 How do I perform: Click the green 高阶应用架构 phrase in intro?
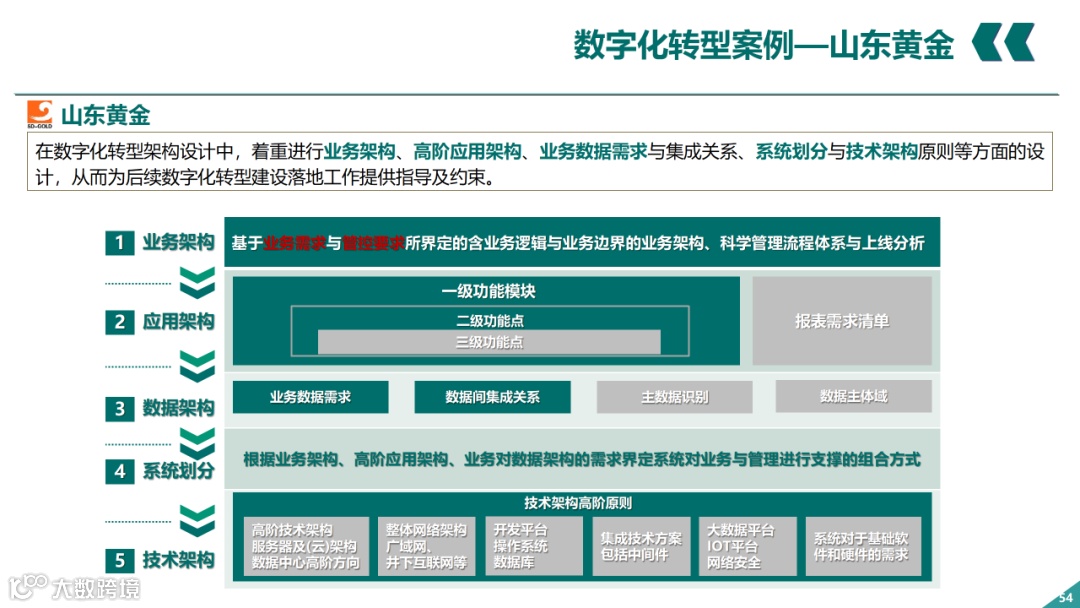(x=467, y=151)
